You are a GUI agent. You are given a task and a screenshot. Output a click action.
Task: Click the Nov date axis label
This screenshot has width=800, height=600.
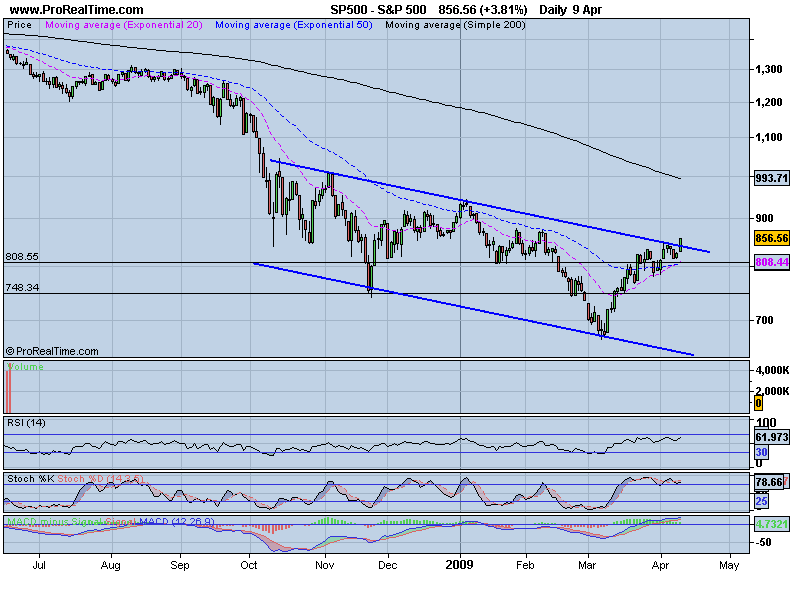point(325,565)
